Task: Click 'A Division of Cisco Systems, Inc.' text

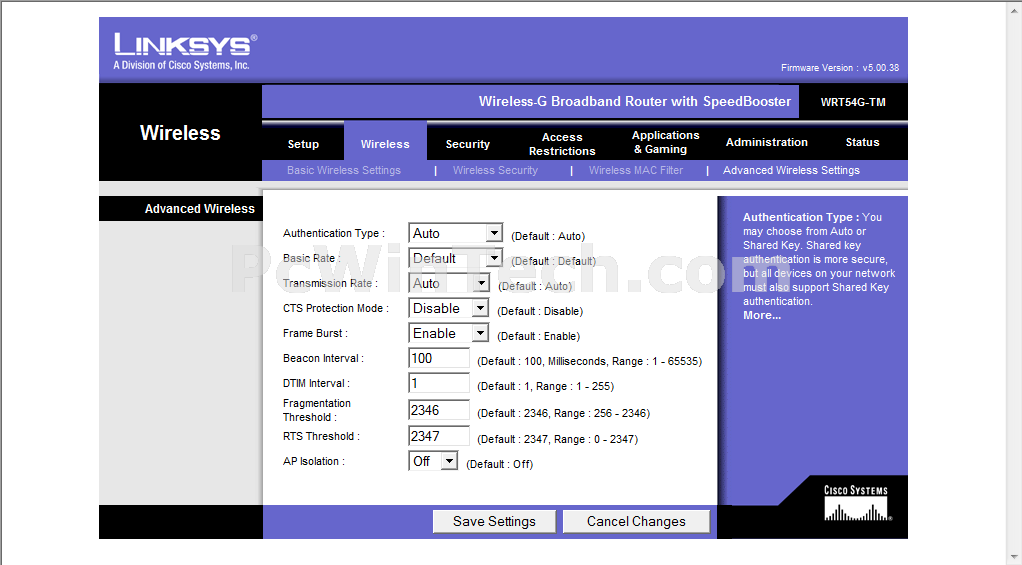Action: (181, 65)
